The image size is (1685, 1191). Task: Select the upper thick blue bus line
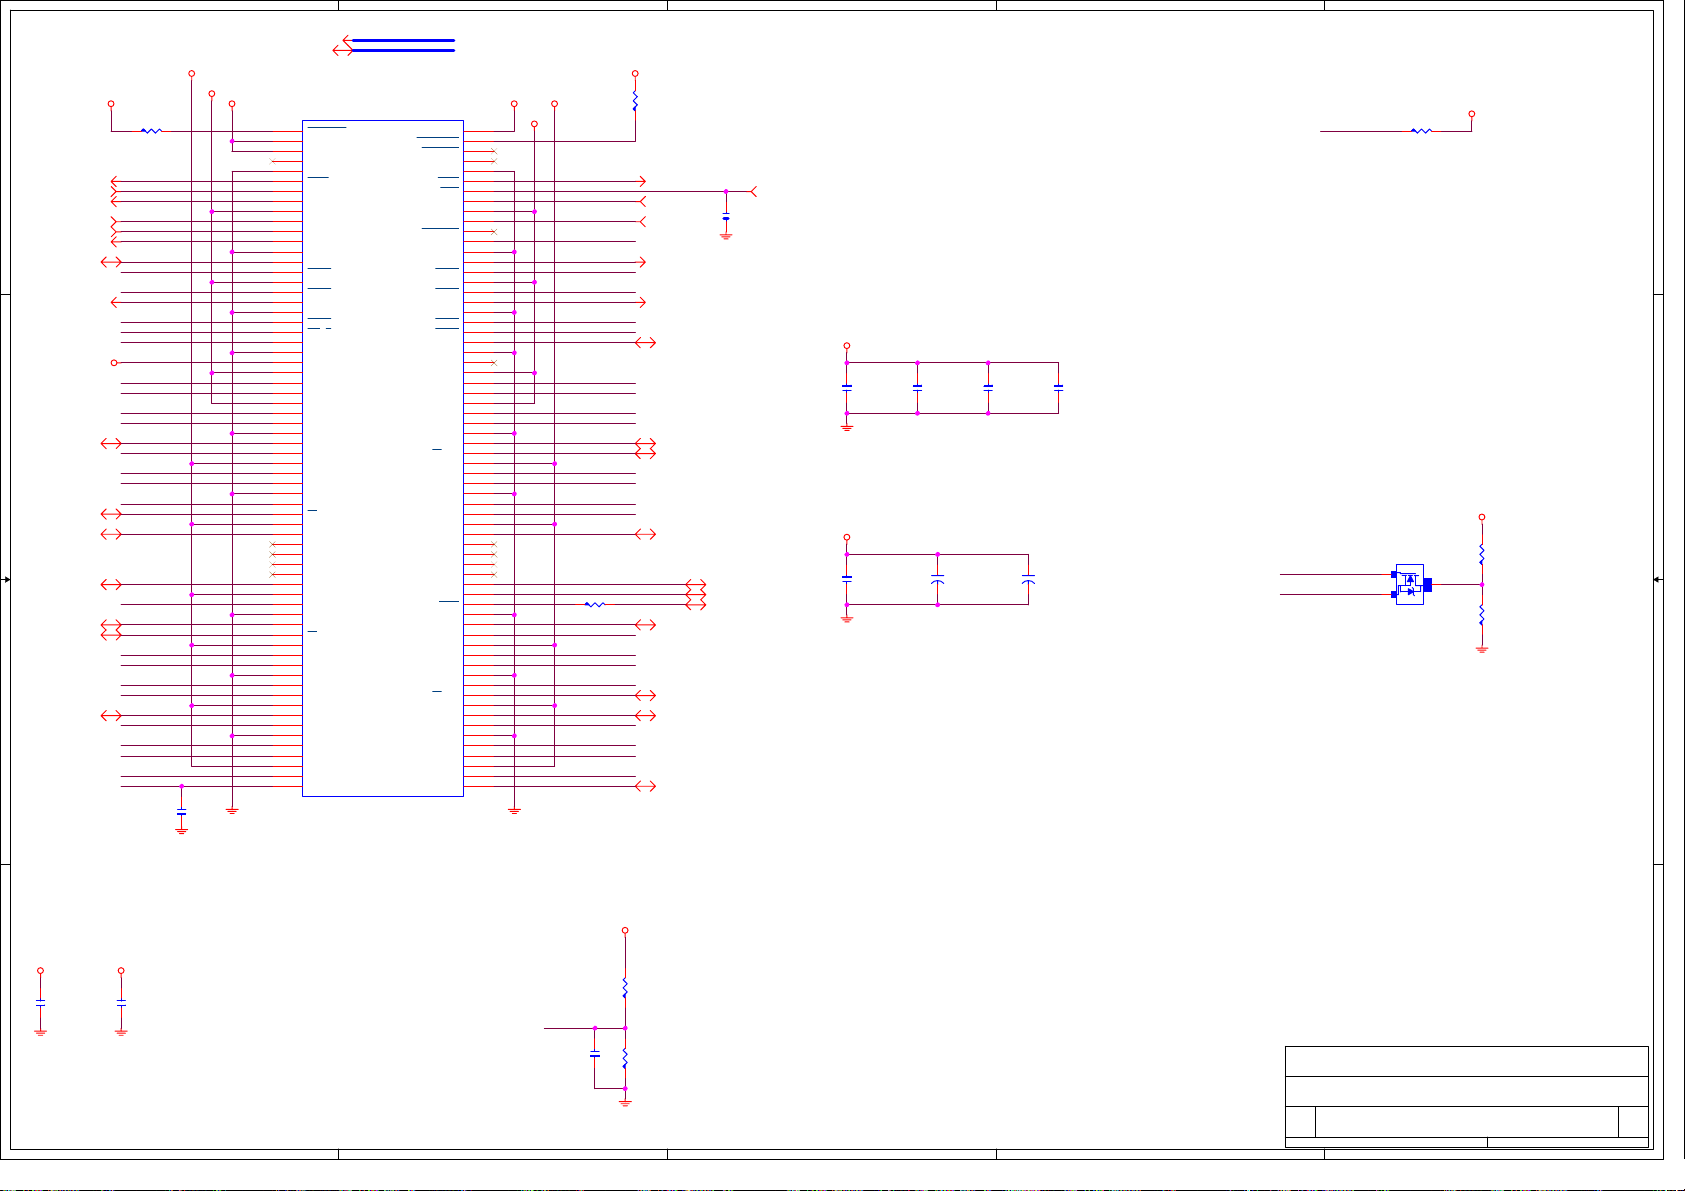403,41
